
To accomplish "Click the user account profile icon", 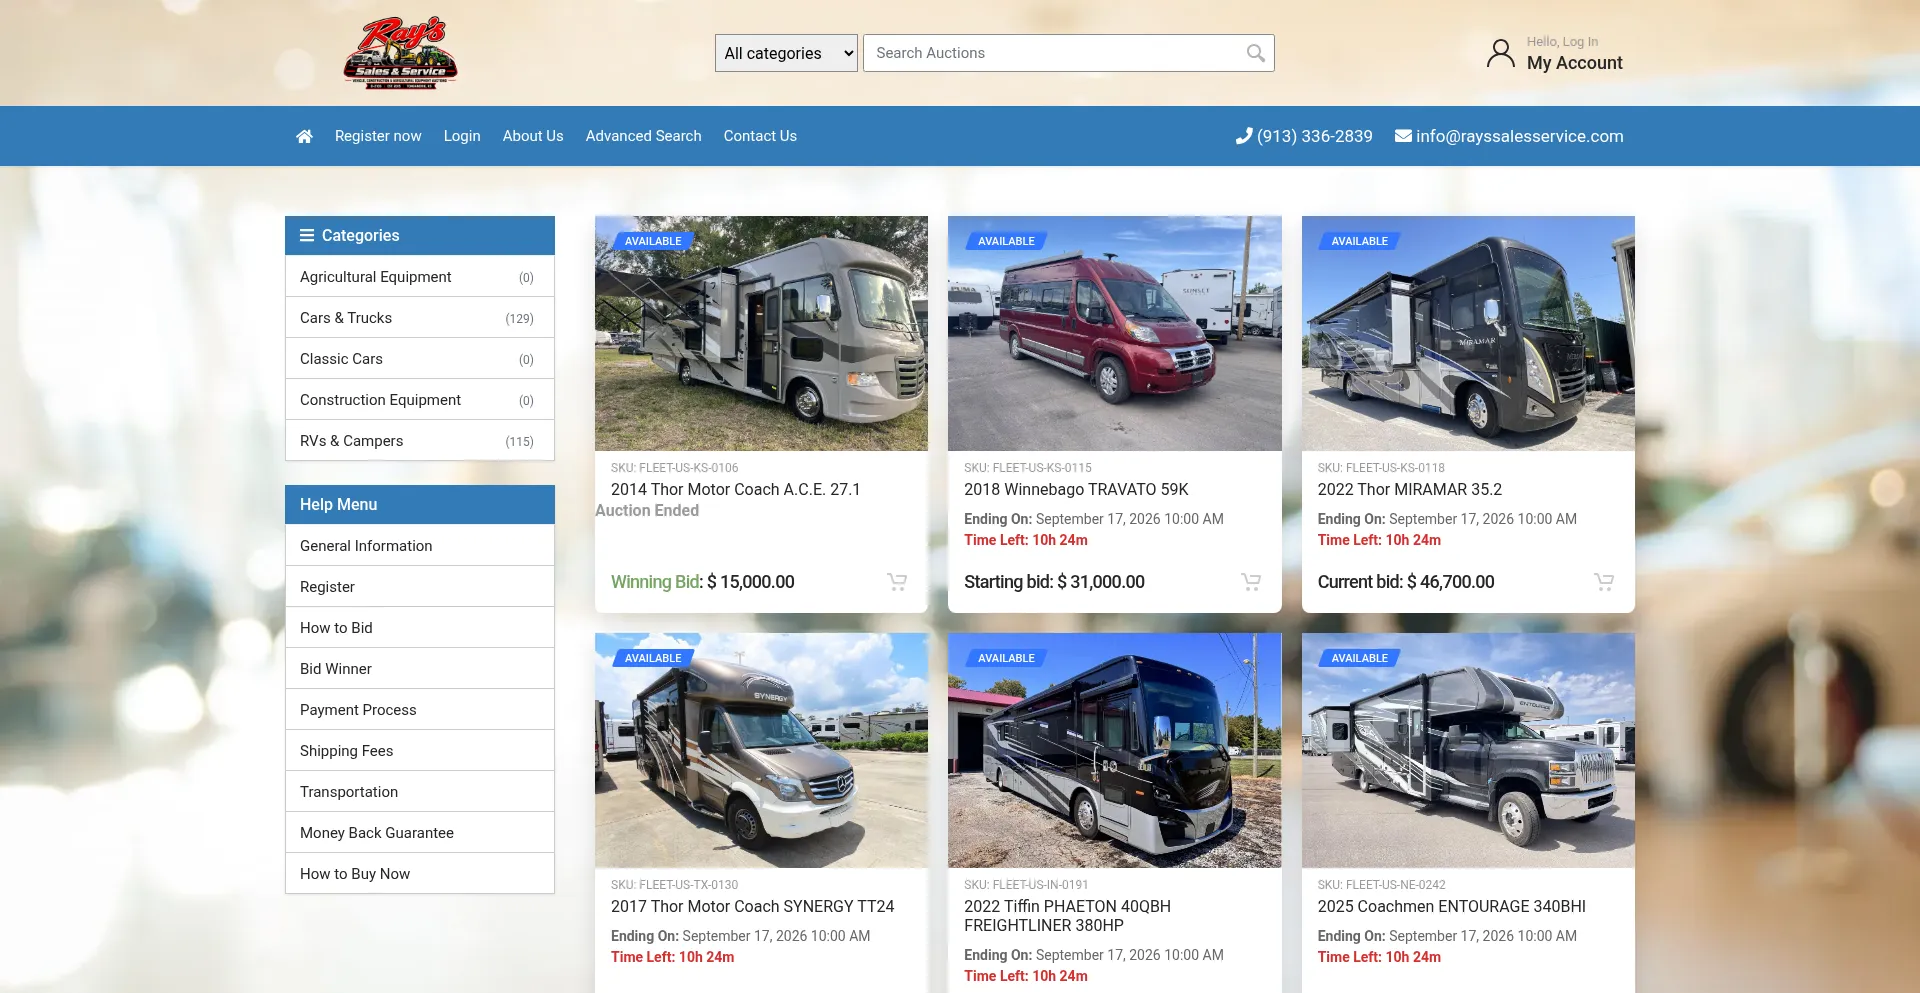I will coord(1500,53).
